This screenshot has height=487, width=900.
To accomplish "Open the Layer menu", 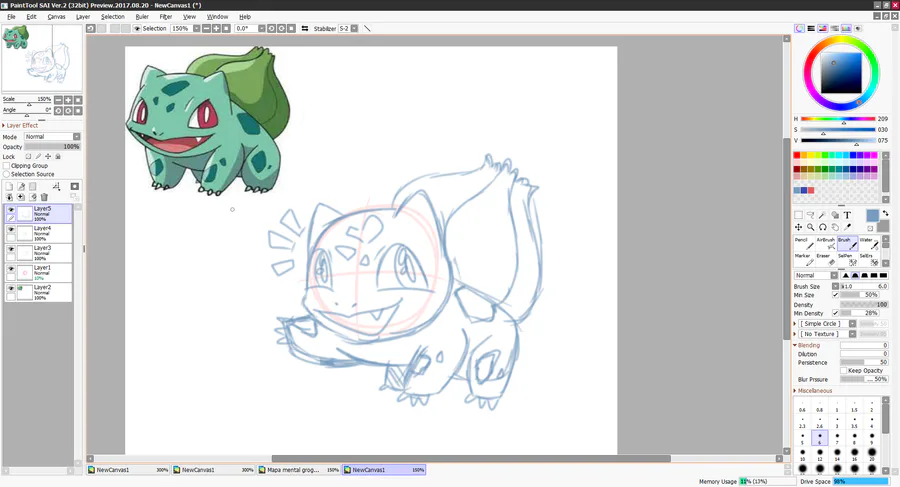I will tap(83, 17).
